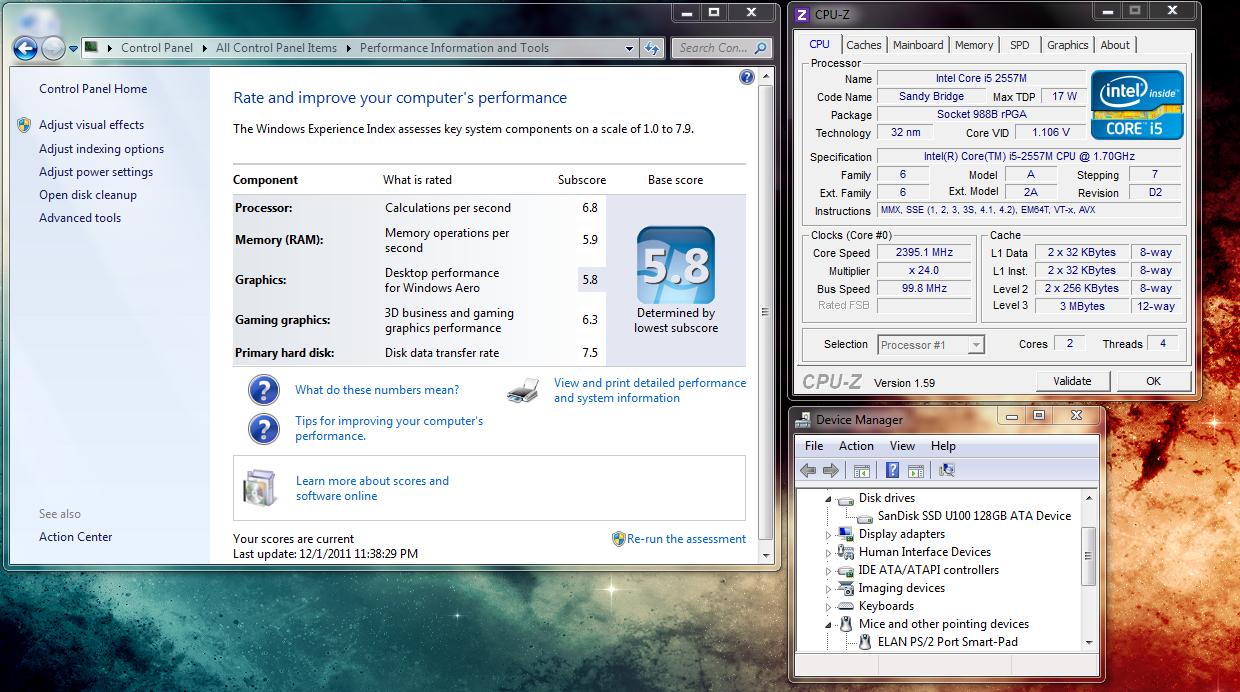This screenshot has width=1240, height=692.
Task: Click Re-run the assessment link
Action: 686,539
